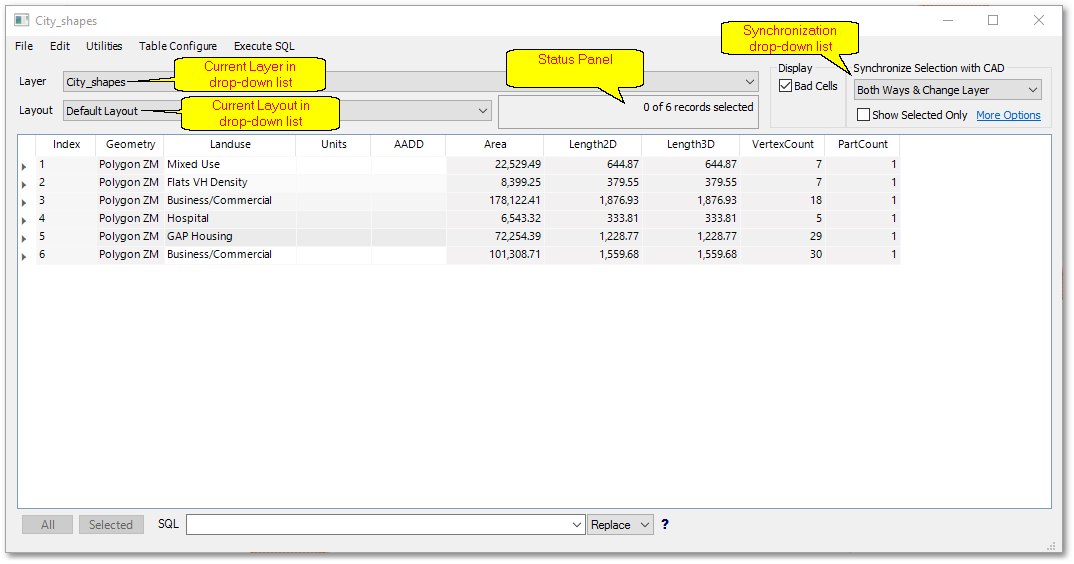Enable Show Selected Only checkbox

point(864,114)
